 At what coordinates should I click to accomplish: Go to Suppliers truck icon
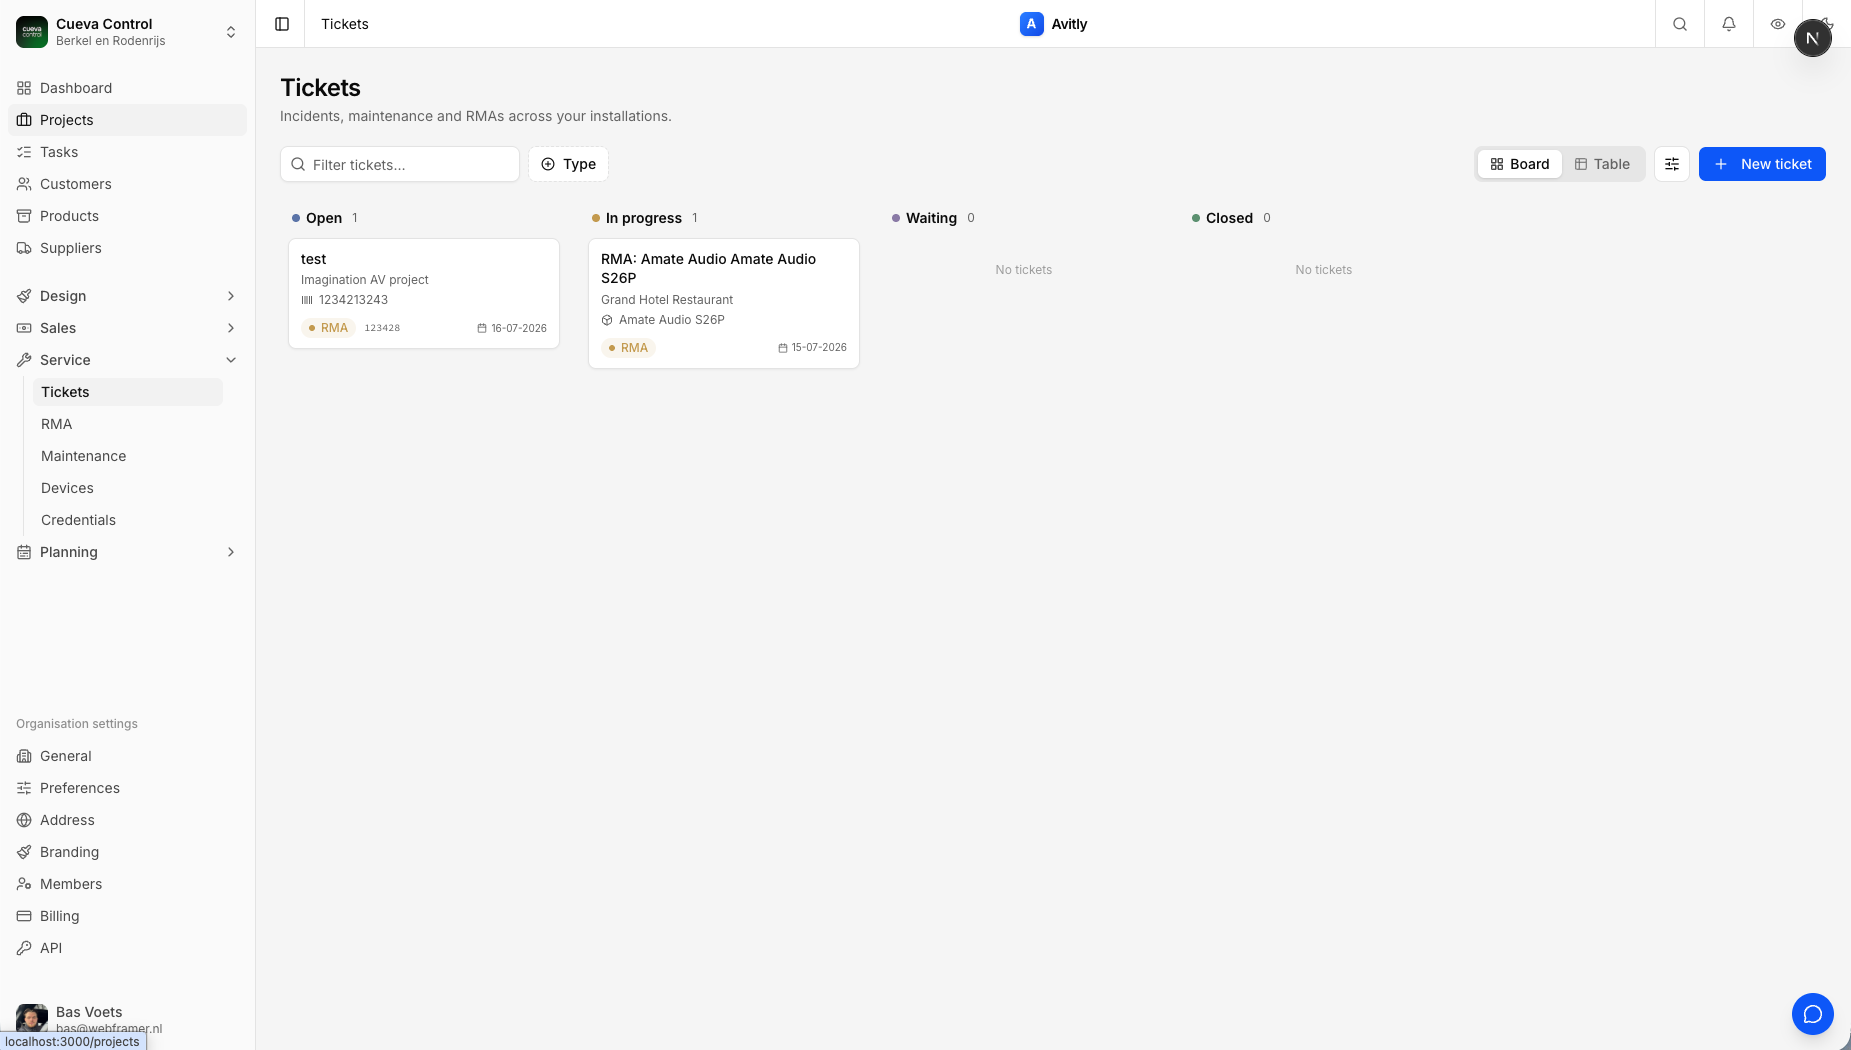[x=24, y=248]
